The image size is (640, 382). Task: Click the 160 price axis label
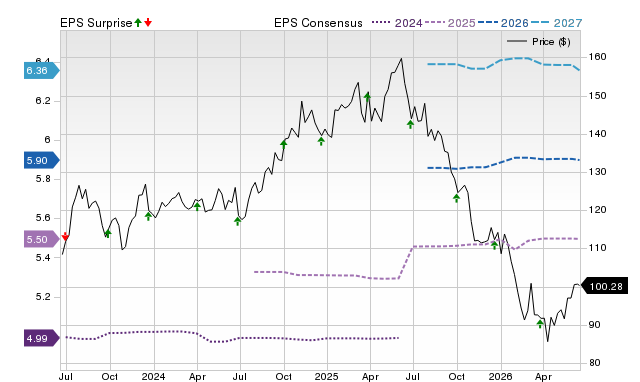point(598,57)
